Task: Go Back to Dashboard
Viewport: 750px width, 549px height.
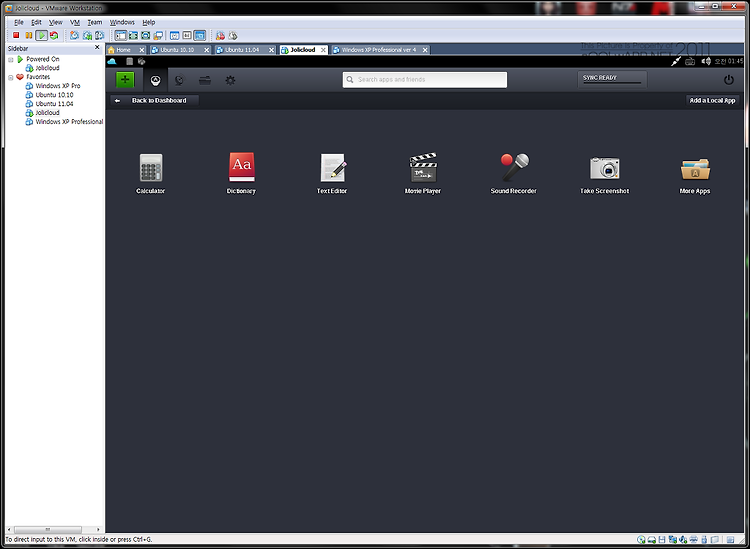Action: (154, 100)
